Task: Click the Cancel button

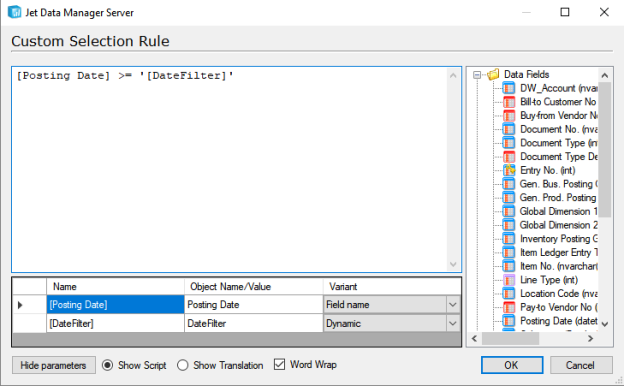Action: [x=581, y=365]
